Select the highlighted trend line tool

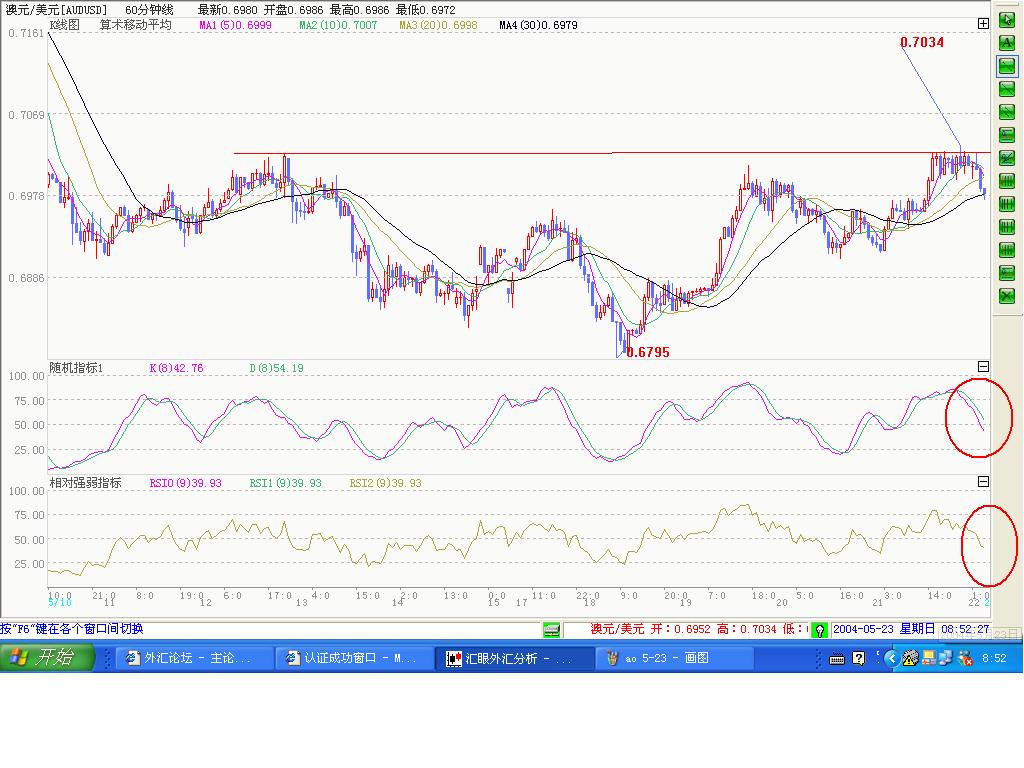click(x=1007, y=65)
